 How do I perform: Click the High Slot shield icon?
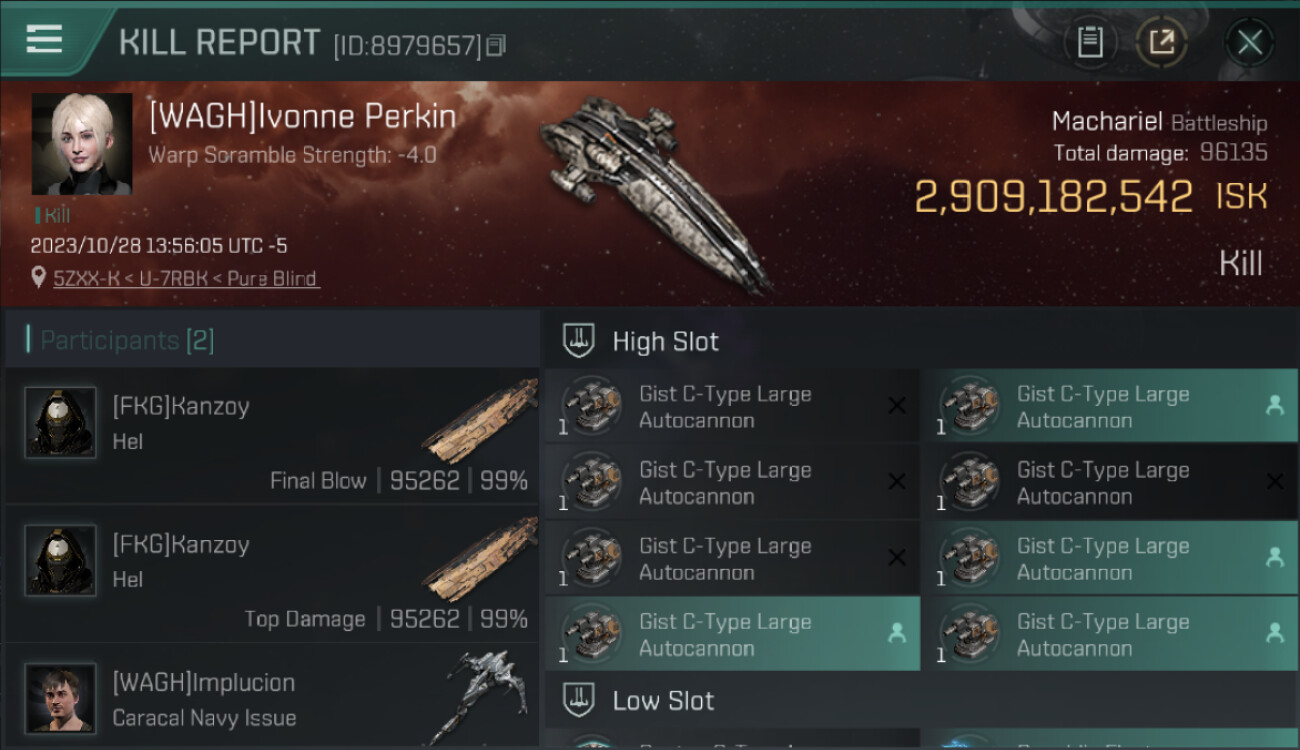coord(579,341)
